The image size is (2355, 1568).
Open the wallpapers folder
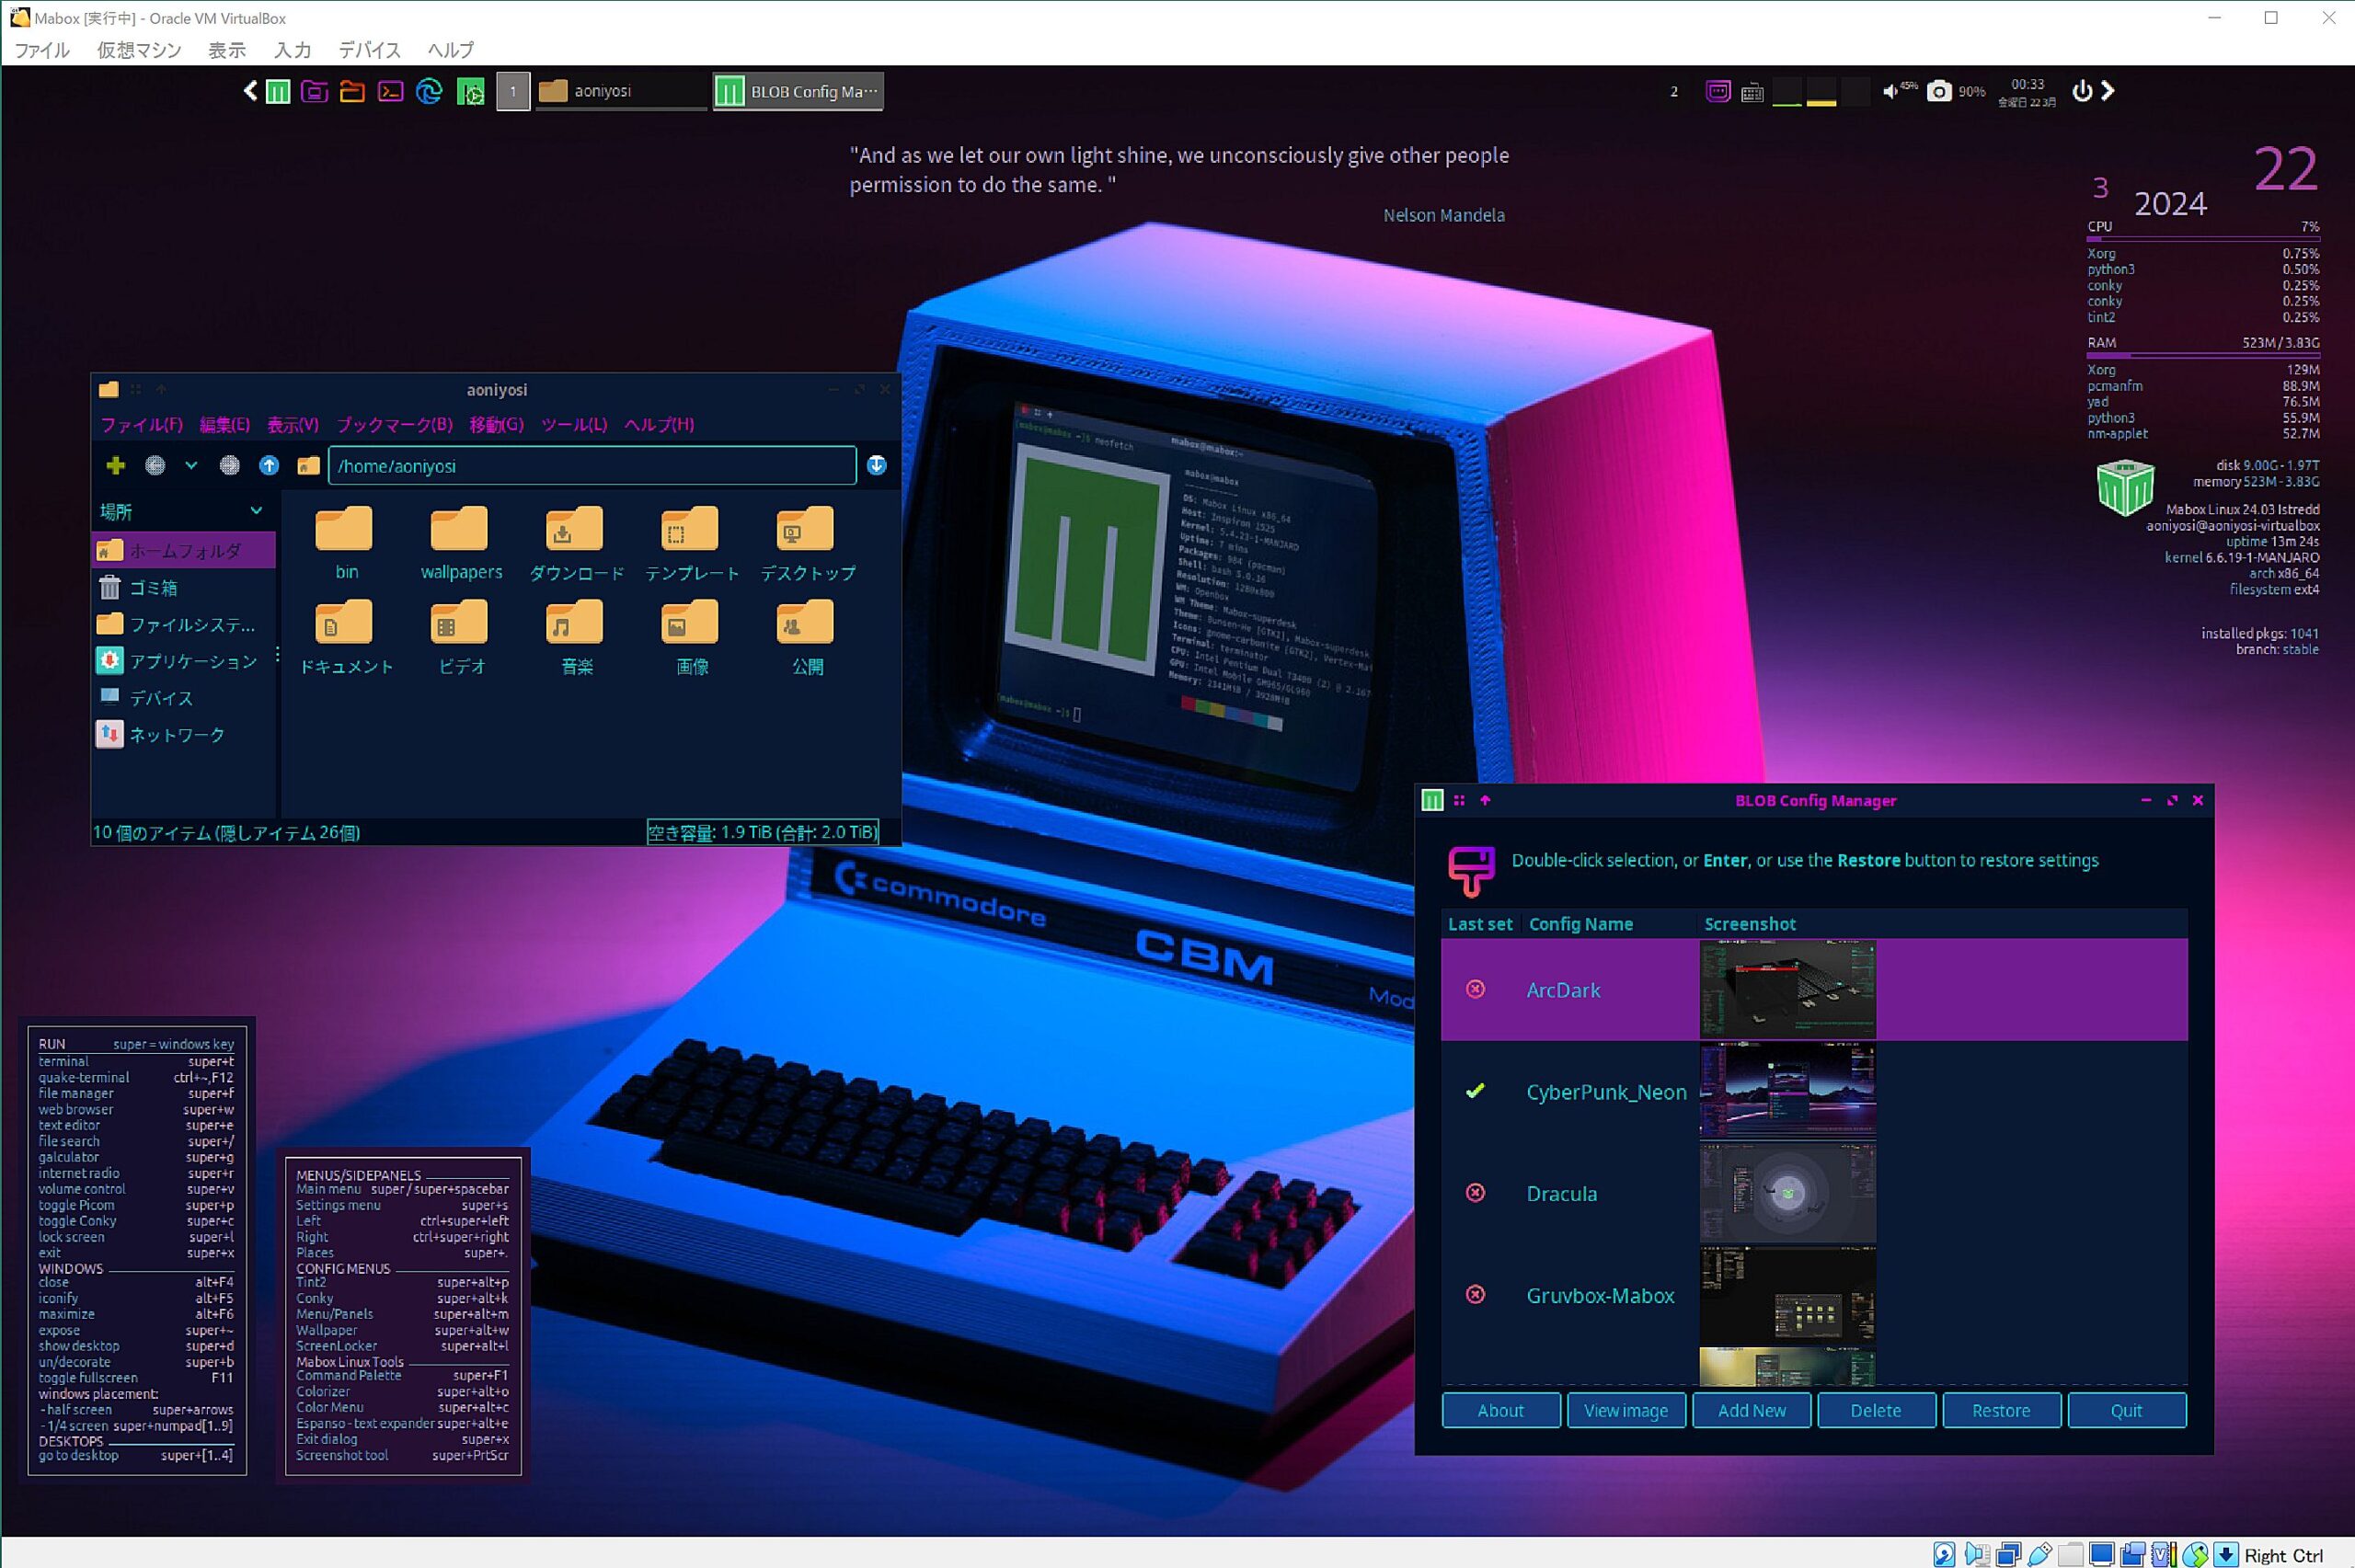(461, 543)
